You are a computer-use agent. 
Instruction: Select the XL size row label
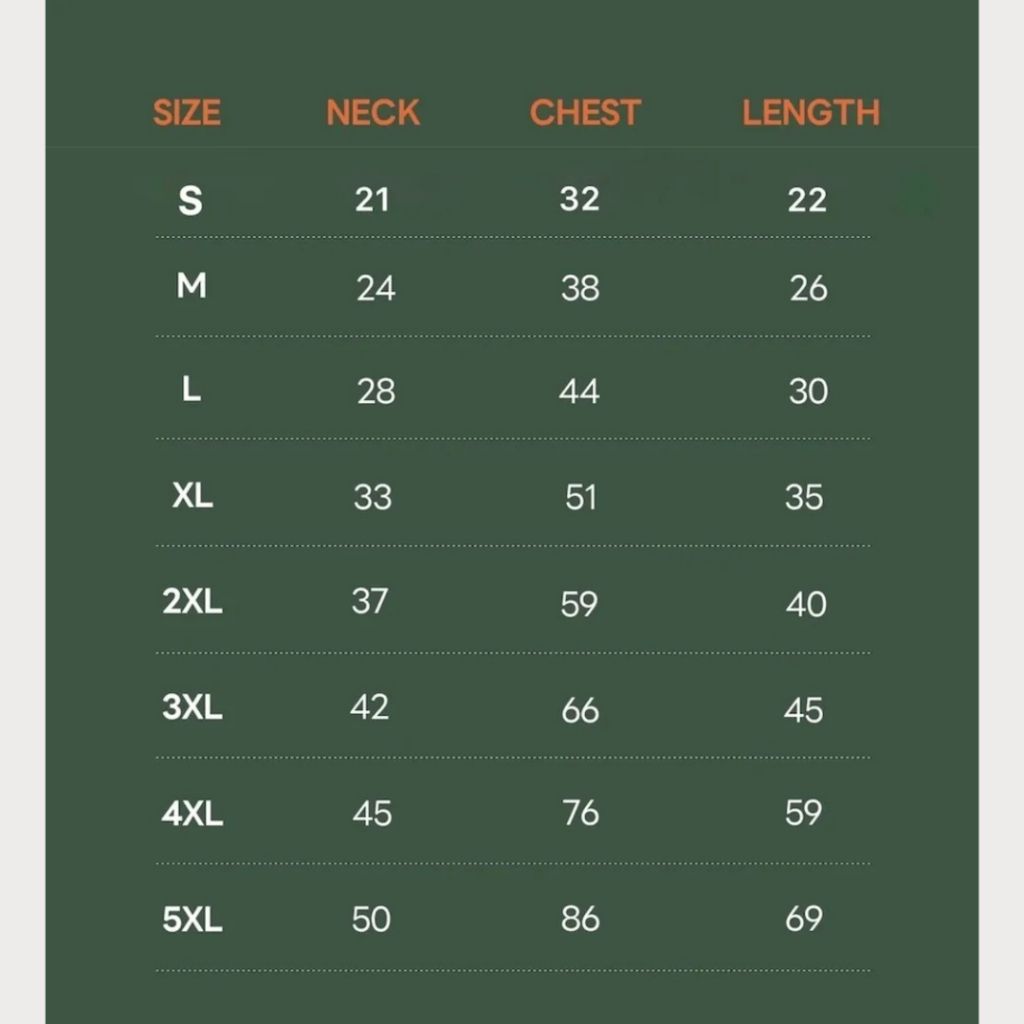click(x=192, y=496)
